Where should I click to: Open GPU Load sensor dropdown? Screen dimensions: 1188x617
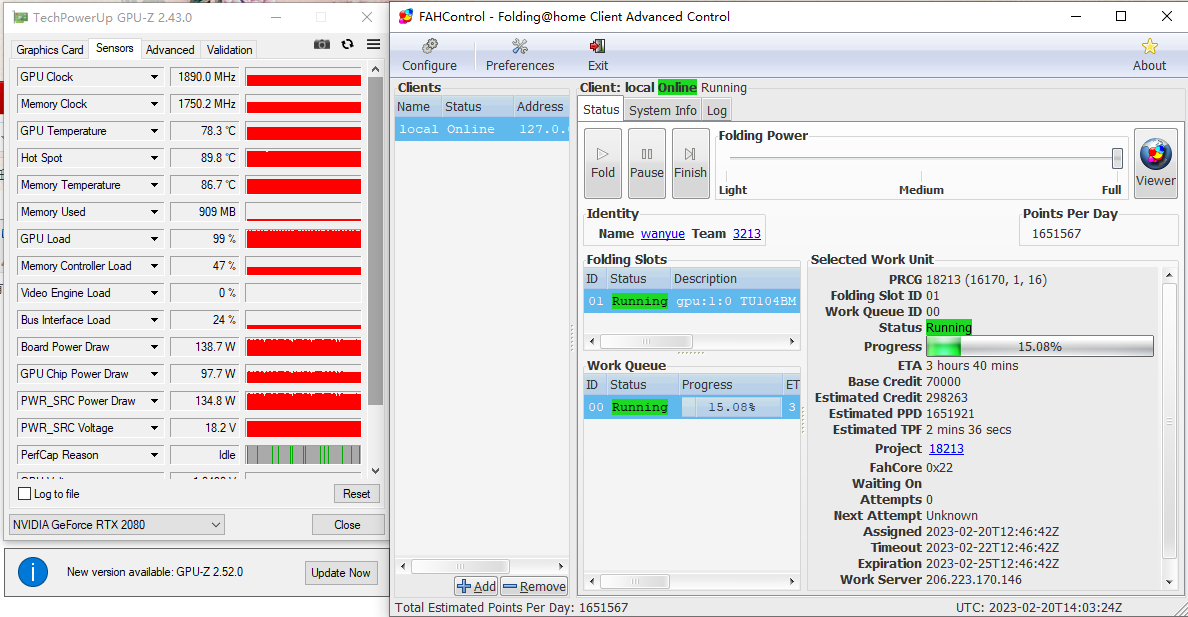[155, 239]
